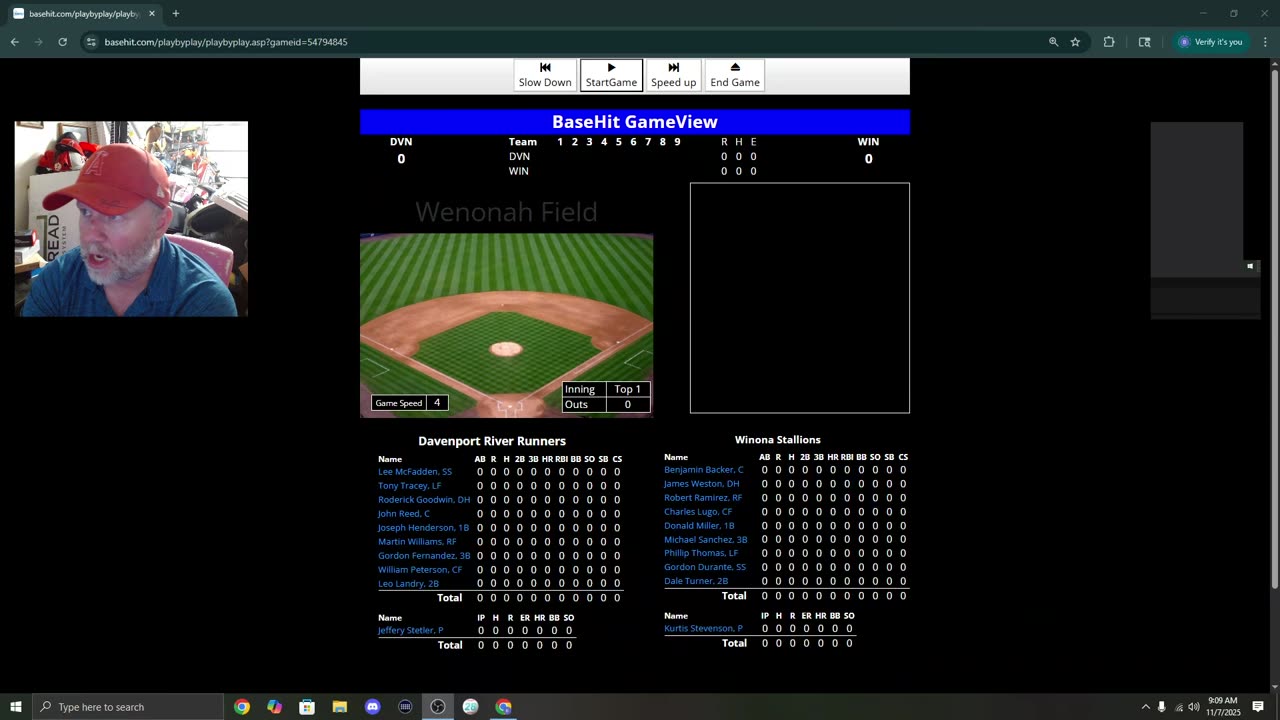Click the Game Speed value box

click(437, 403)
